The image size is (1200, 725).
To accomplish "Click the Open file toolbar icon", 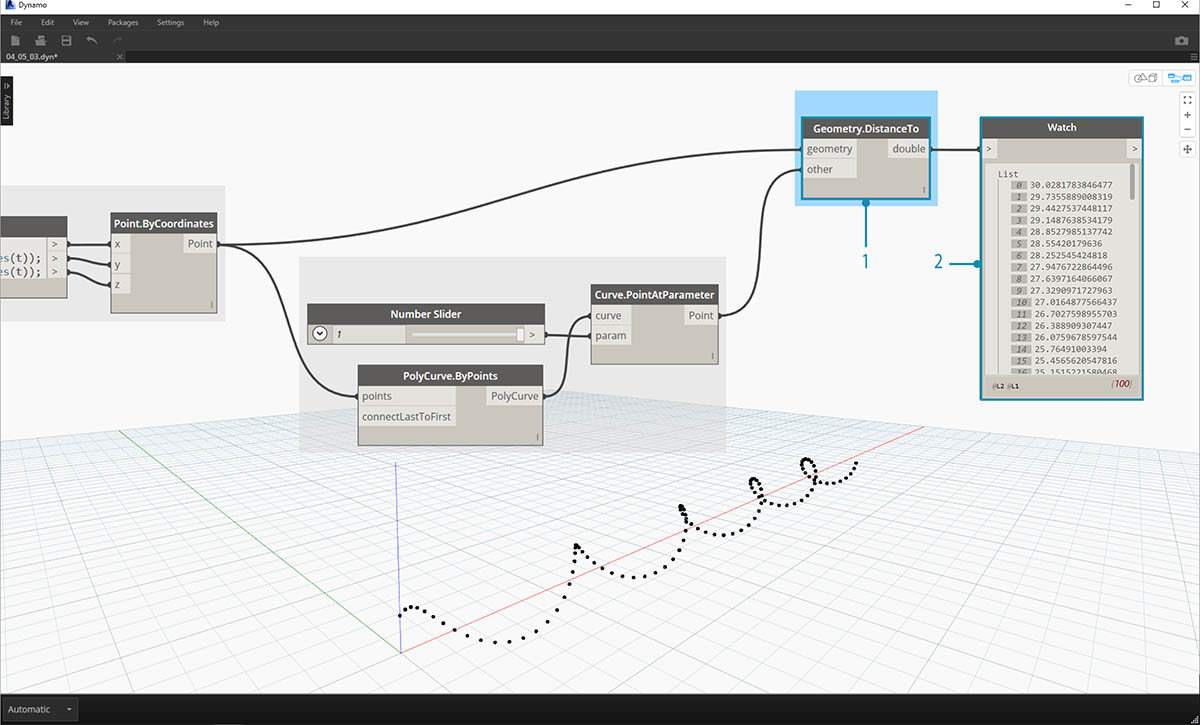I will pyautogui.click(x=41, y=40).
